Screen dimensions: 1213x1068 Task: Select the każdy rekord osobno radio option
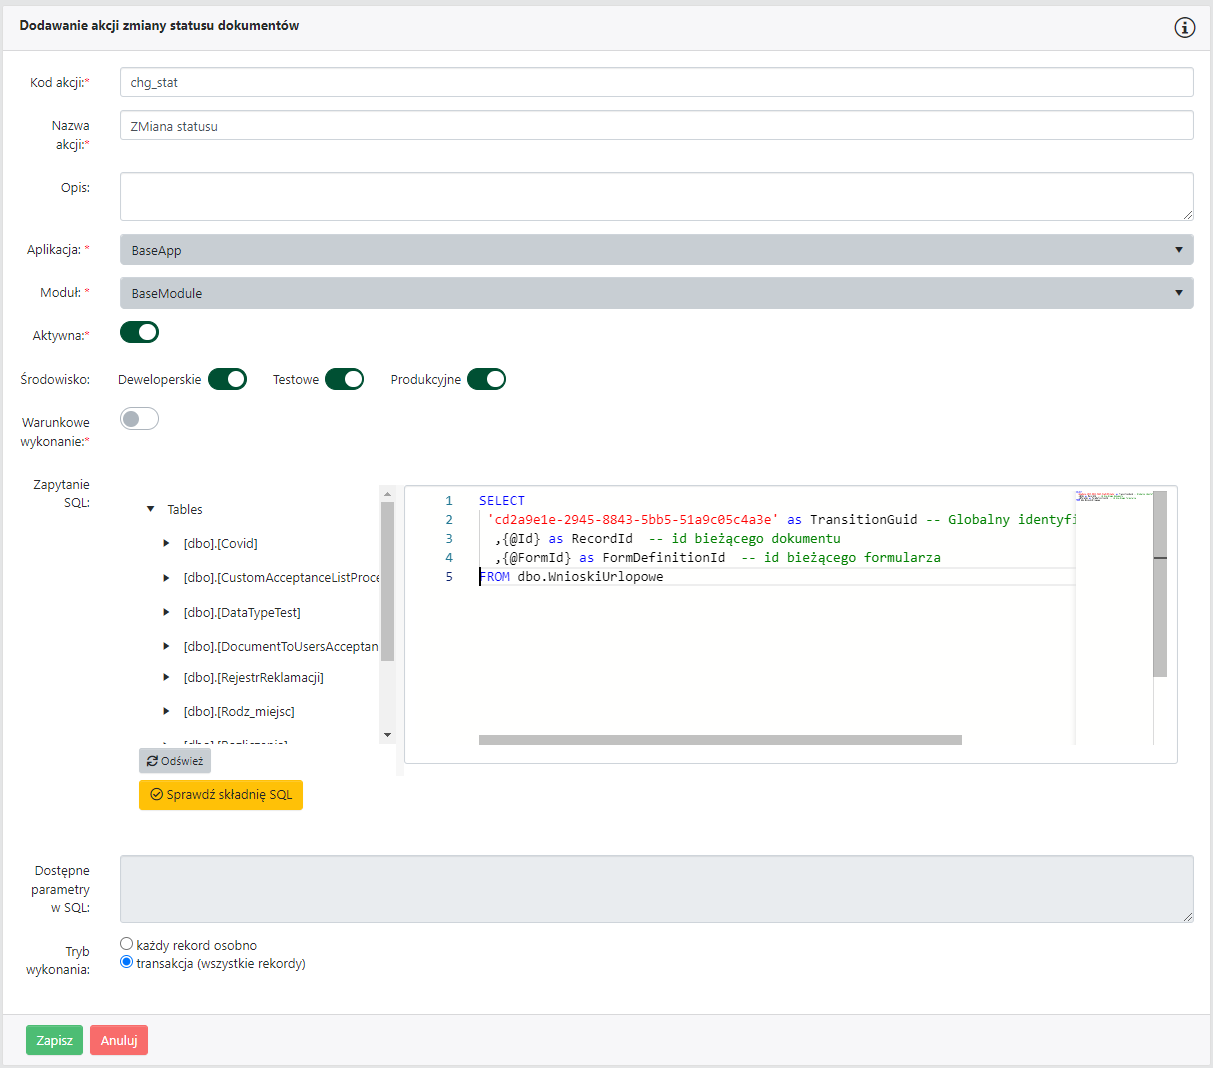tap(127, 944)
